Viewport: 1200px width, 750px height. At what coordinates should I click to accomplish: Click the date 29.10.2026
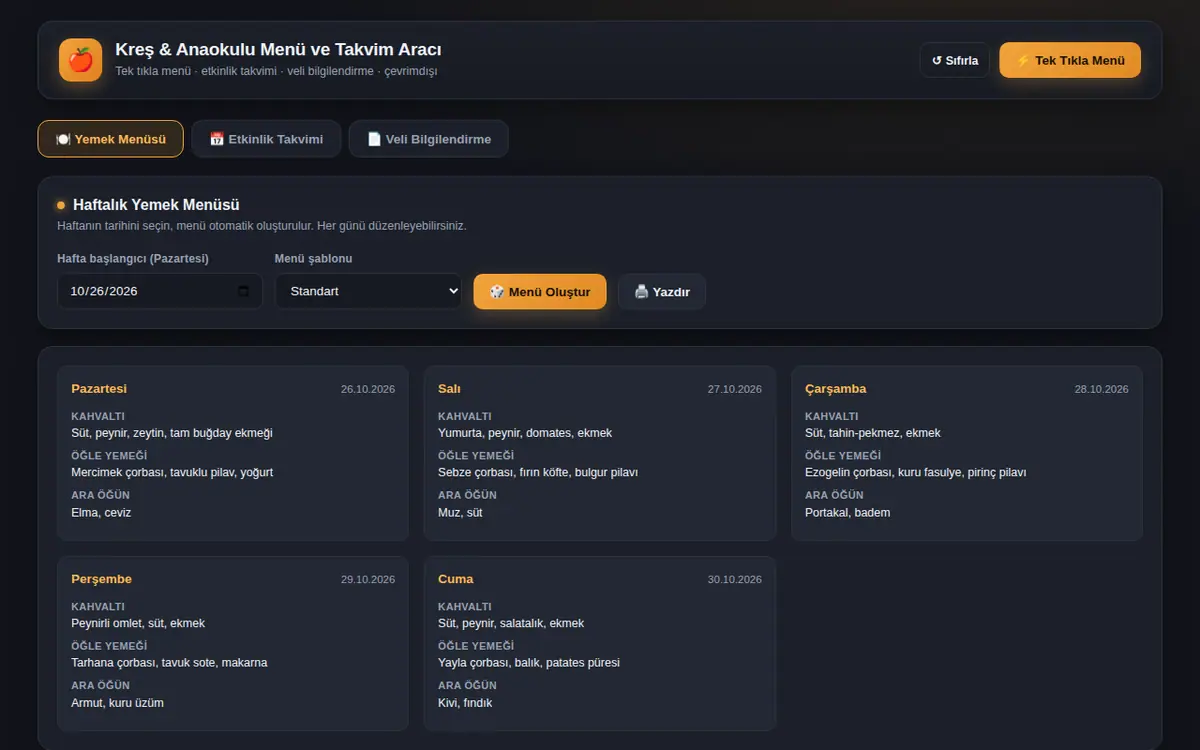(x=368, y=579)
